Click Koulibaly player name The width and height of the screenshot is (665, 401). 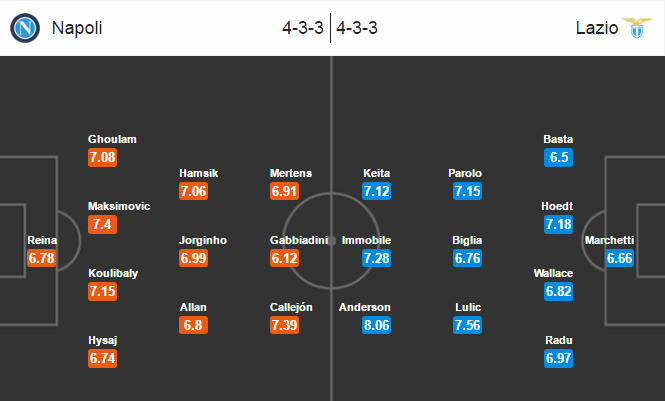pos(113,273)
